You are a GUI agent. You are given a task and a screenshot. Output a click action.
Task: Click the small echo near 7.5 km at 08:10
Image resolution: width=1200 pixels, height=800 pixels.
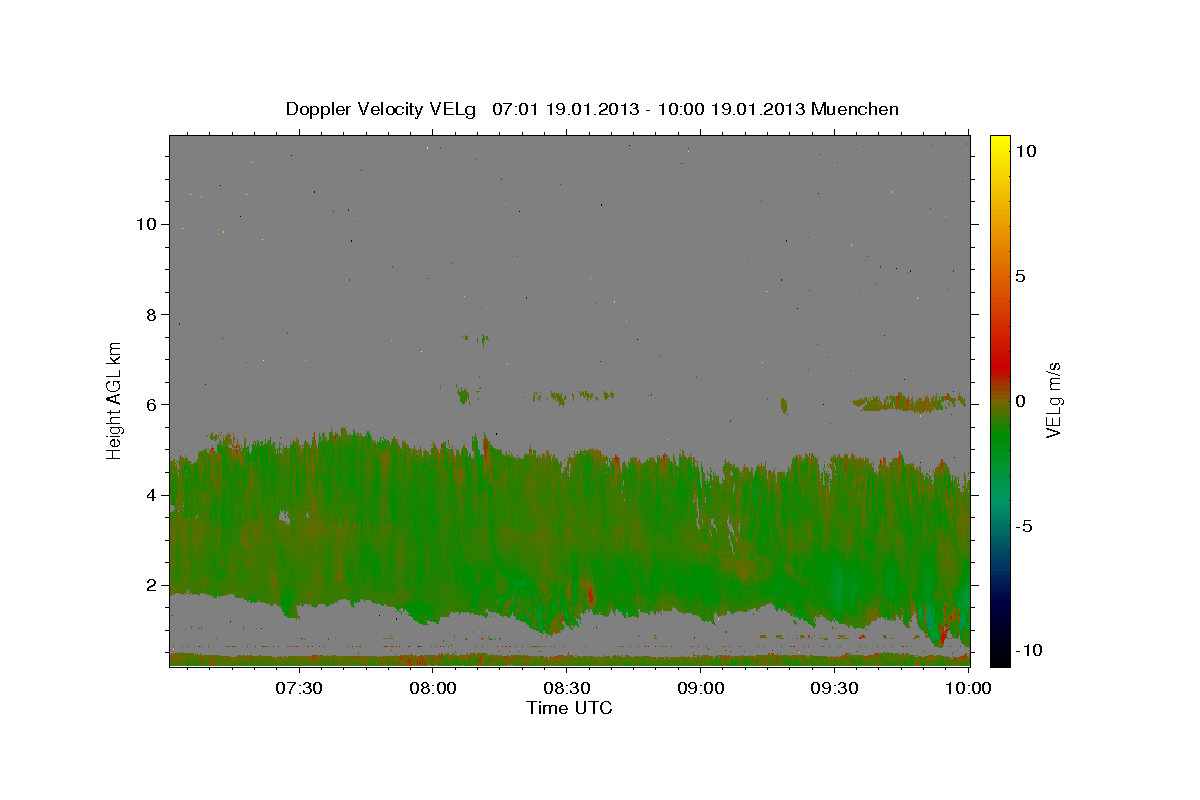tap(476, 339)
